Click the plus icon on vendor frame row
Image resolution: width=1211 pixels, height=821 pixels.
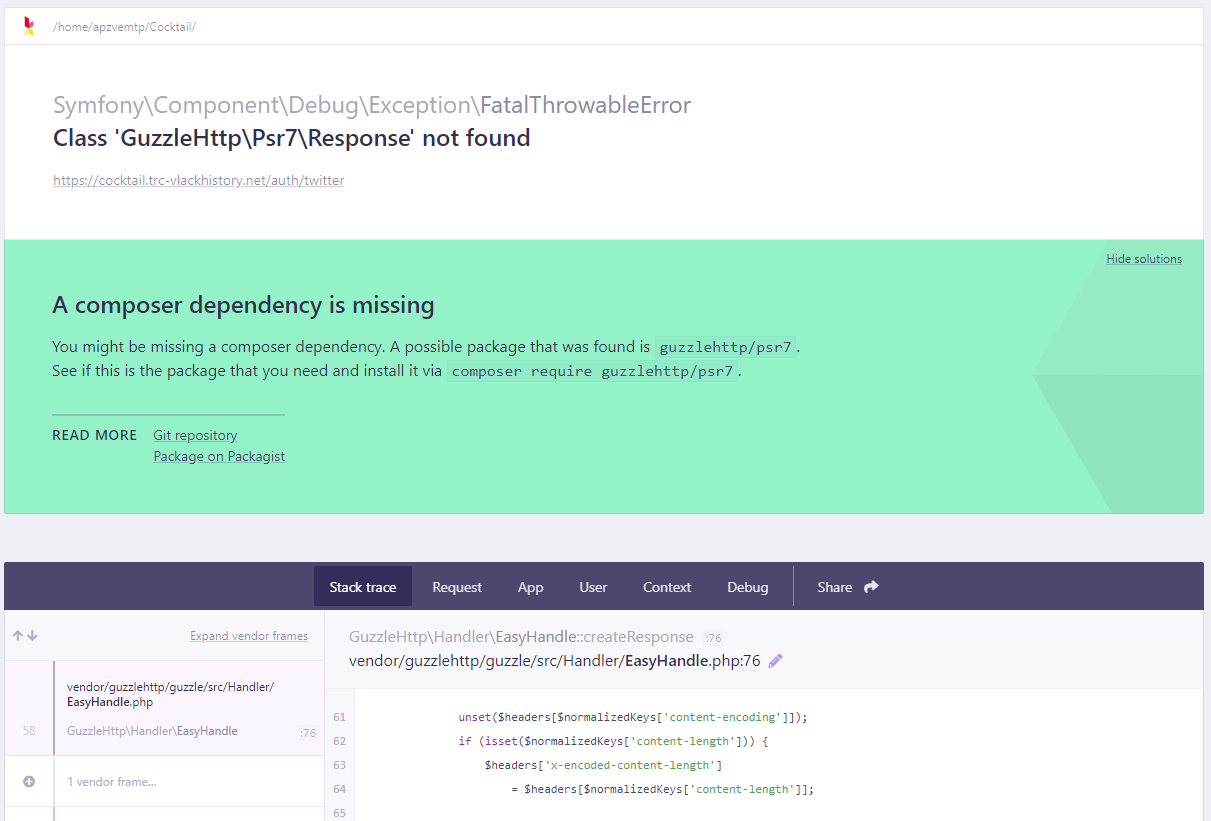[29, 782]
